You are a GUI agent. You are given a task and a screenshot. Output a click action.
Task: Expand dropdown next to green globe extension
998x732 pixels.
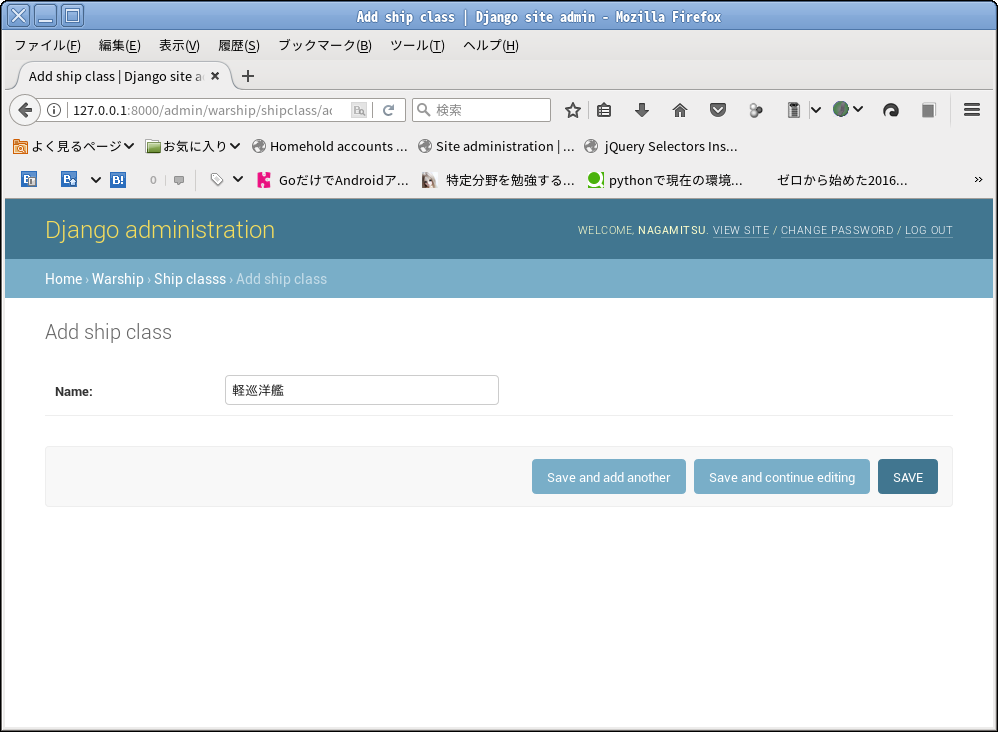[858, 109]
